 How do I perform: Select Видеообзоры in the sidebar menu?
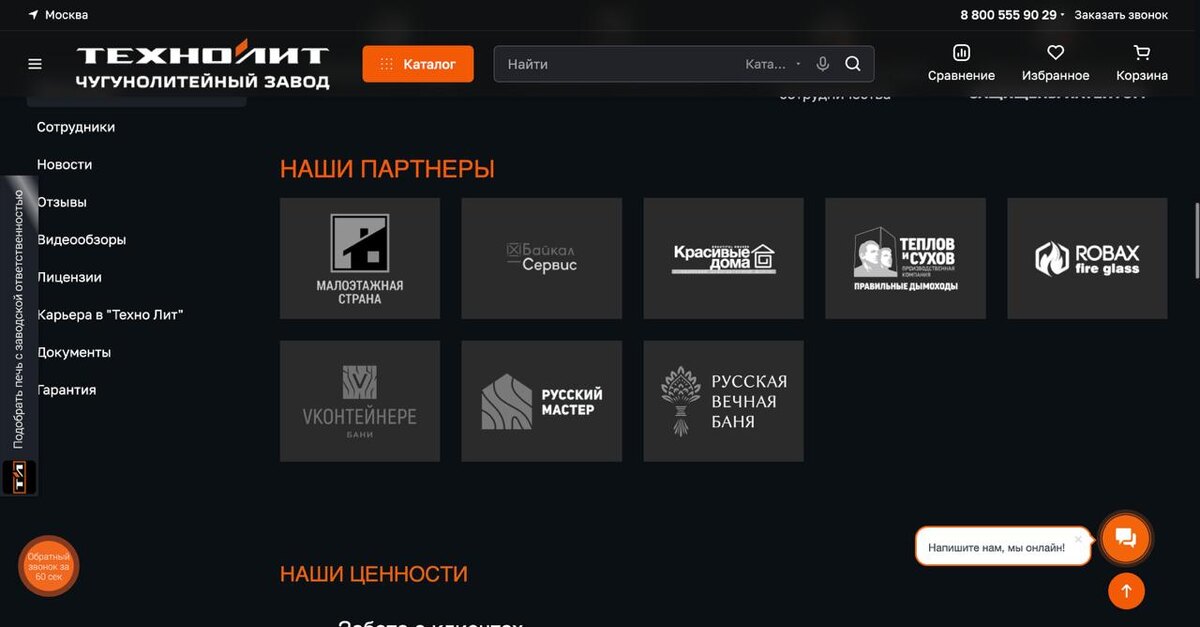(81, 240)
